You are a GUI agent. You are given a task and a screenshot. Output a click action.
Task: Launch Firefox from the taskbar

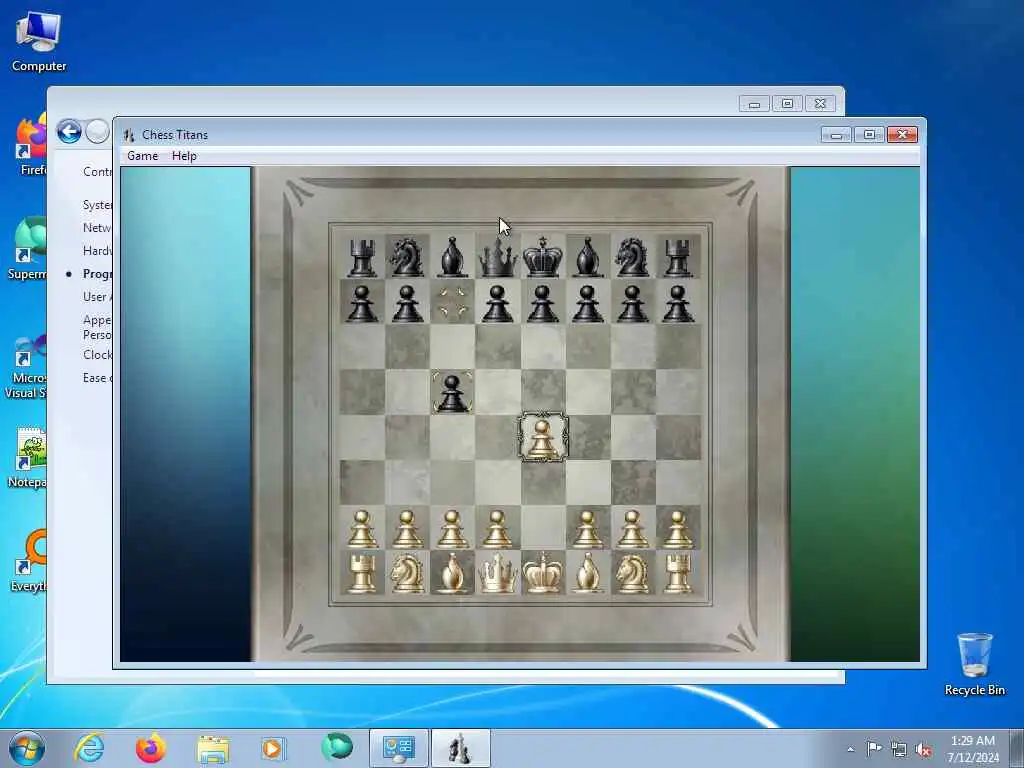150,748
